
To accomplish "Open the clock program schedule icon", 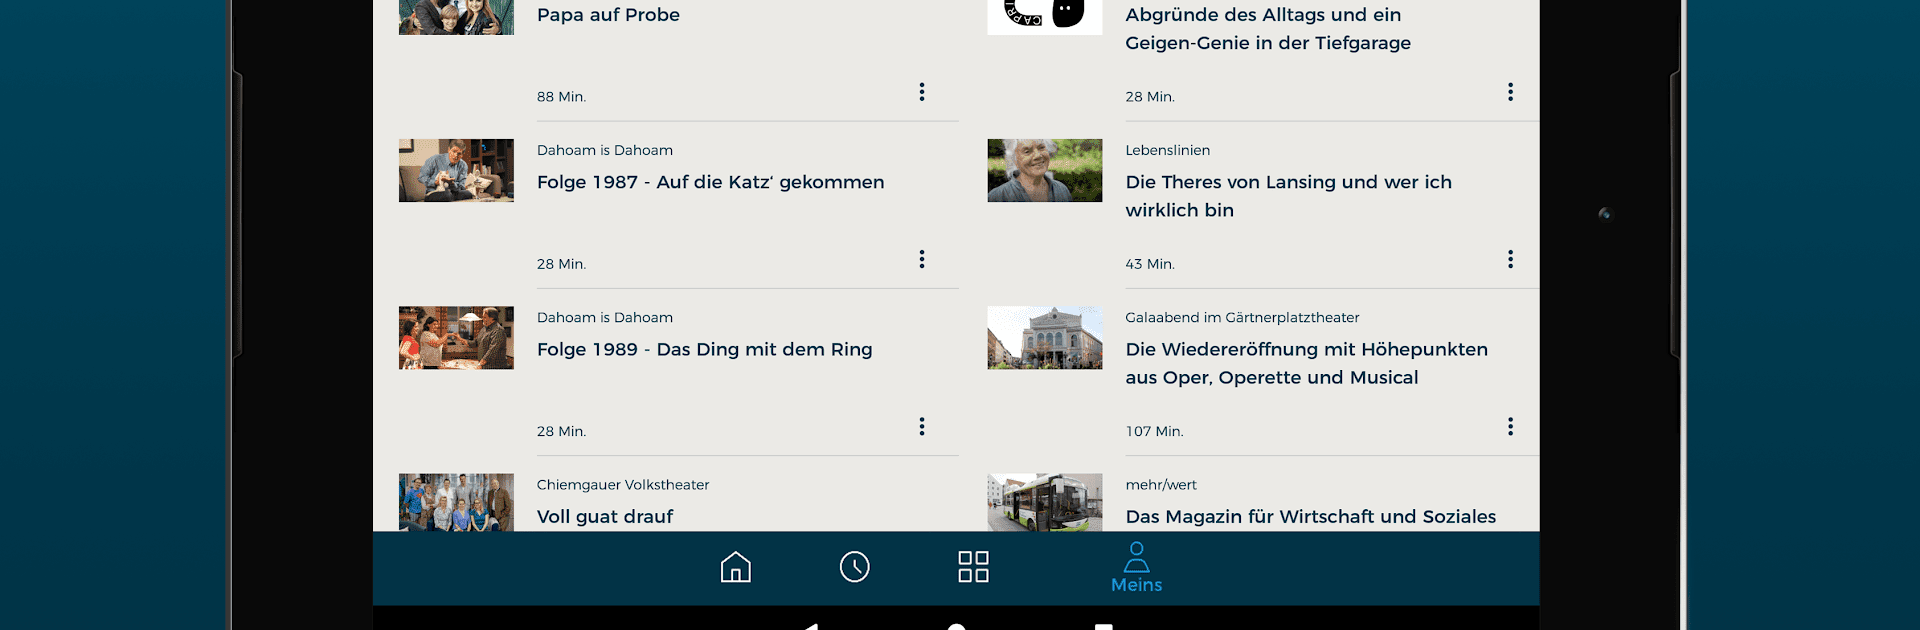I will [x=854, y=567].
